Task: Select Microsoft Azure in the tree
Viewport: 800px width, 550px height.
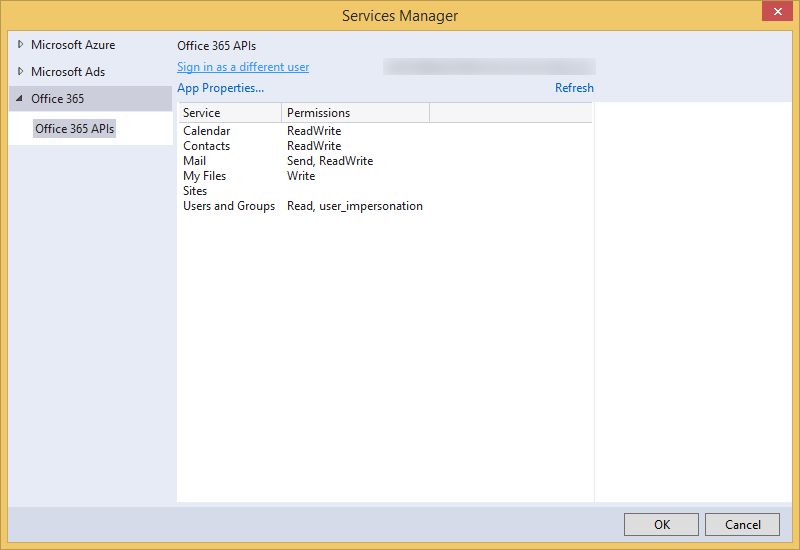Action: [x=73, y=45]
